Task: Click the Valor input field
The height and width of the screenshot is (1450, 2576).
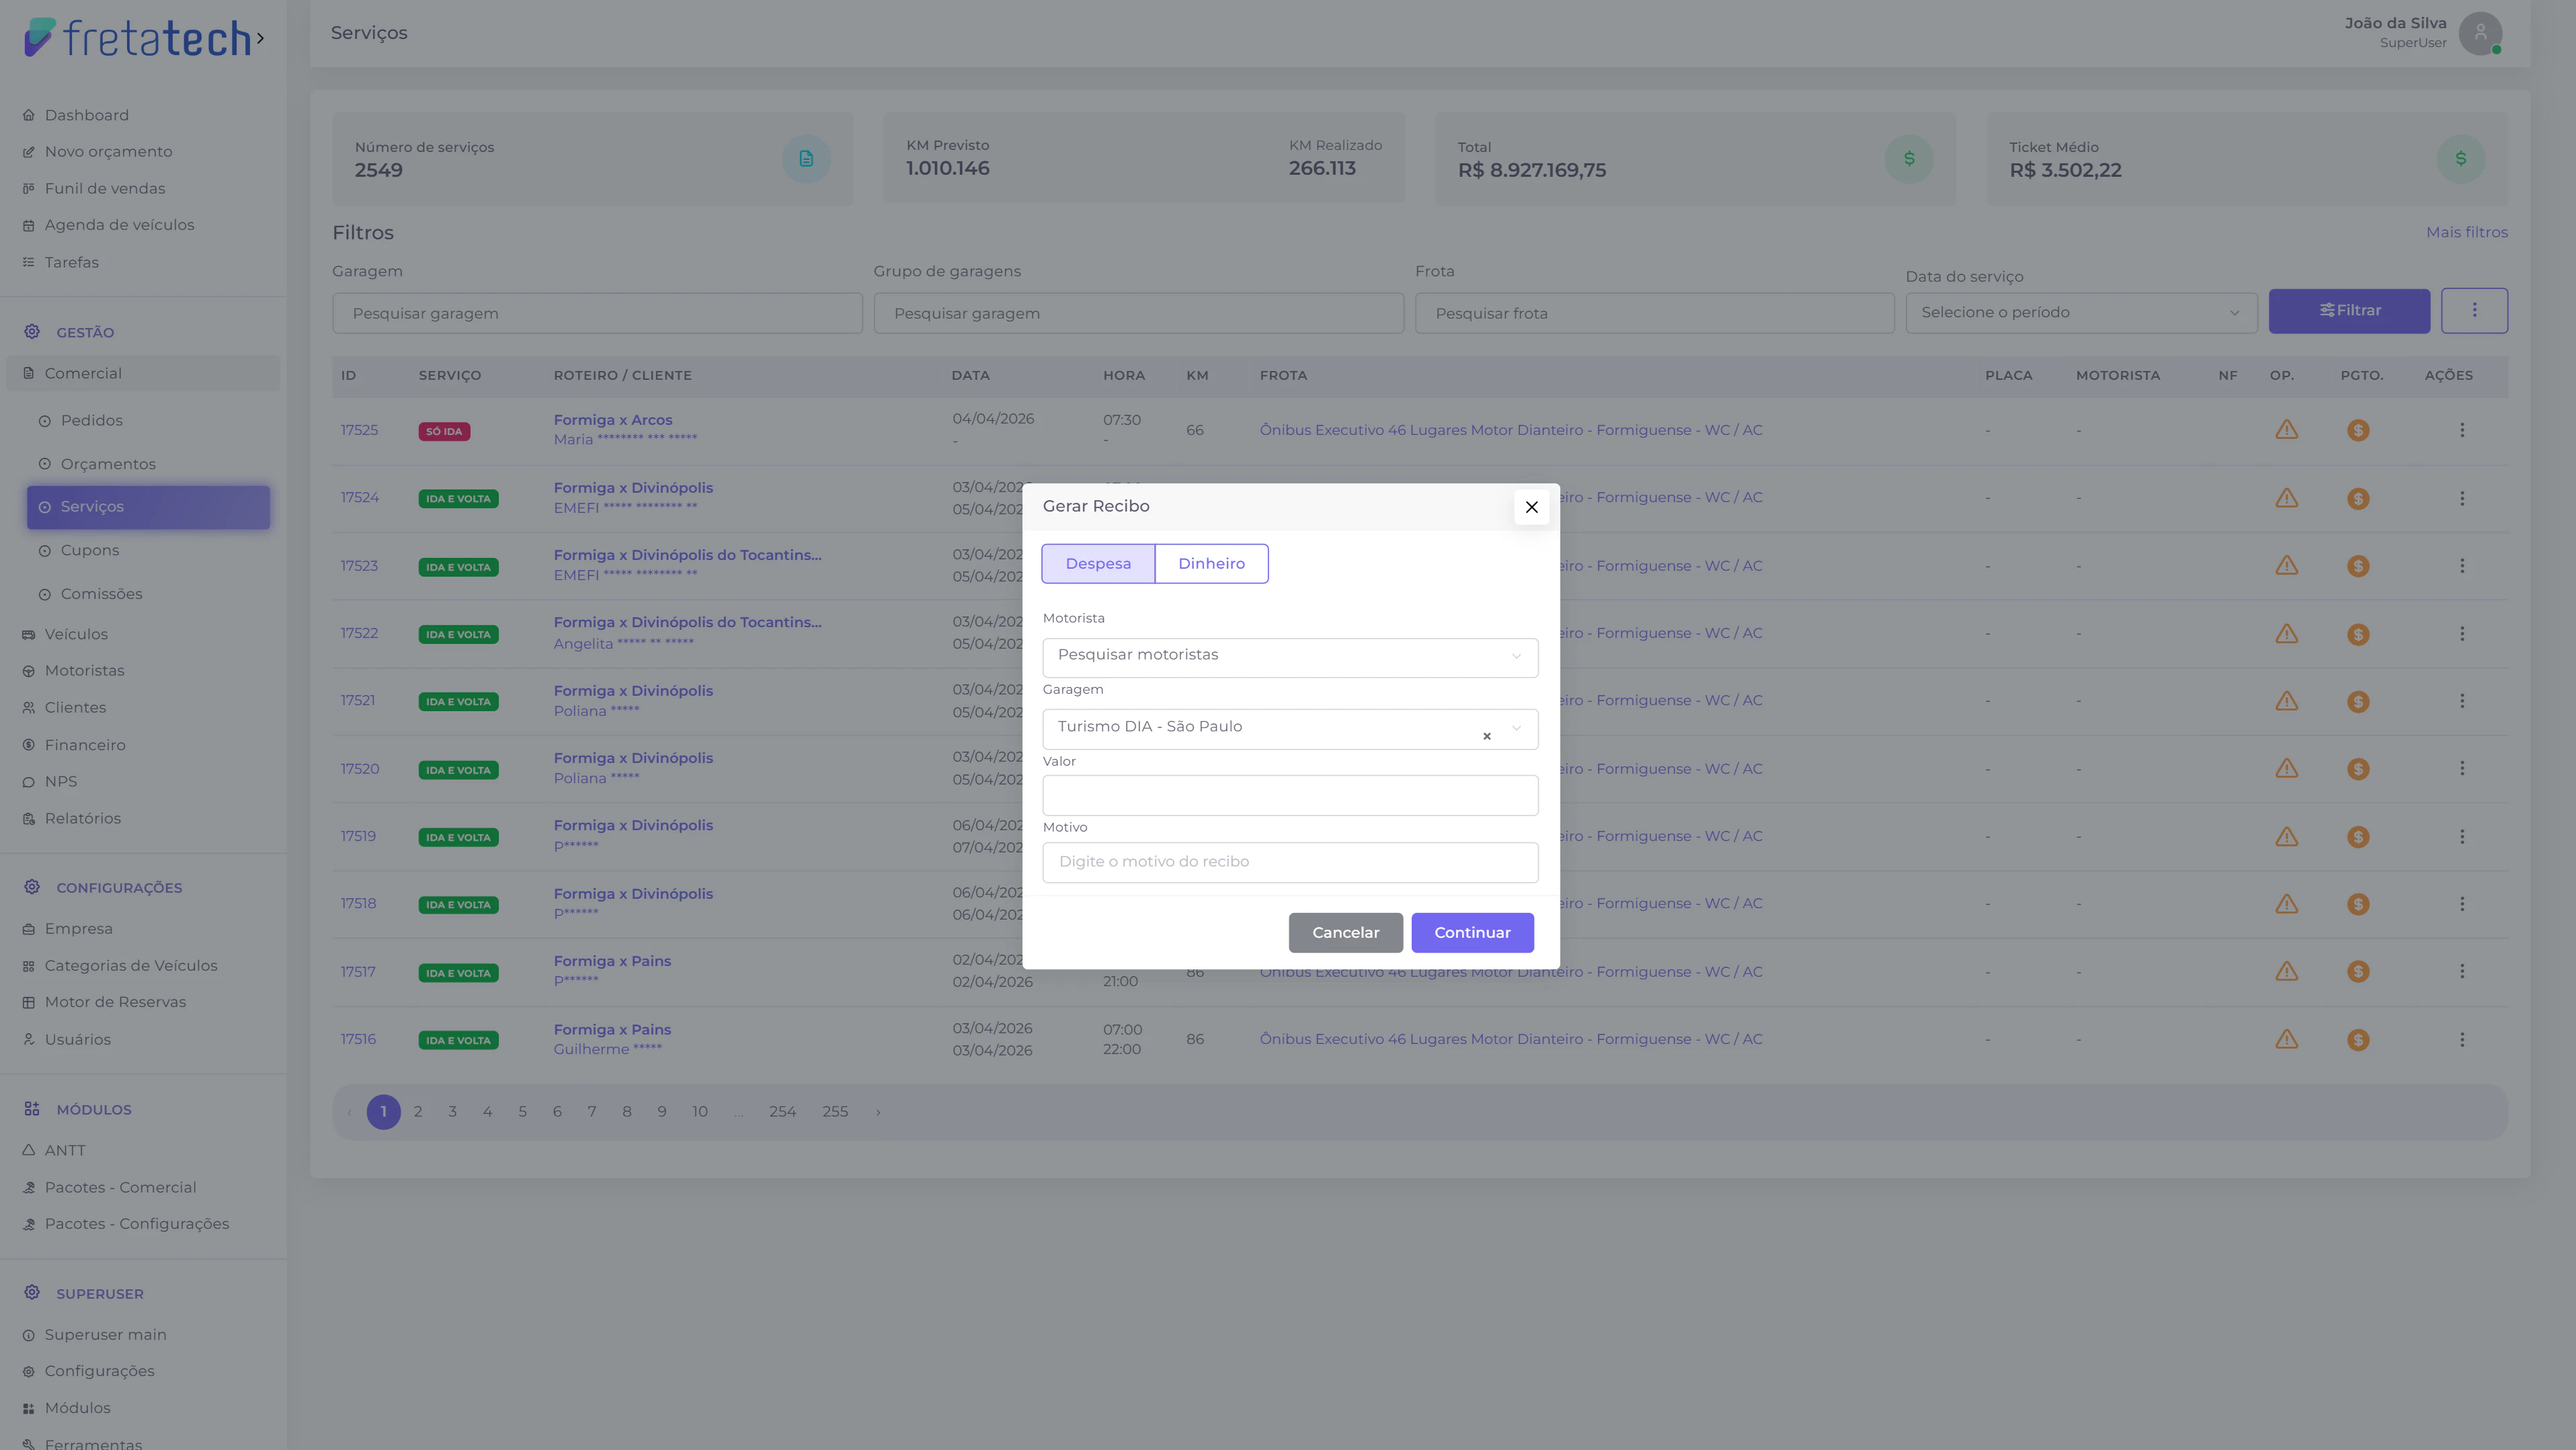Action: 1289,796
